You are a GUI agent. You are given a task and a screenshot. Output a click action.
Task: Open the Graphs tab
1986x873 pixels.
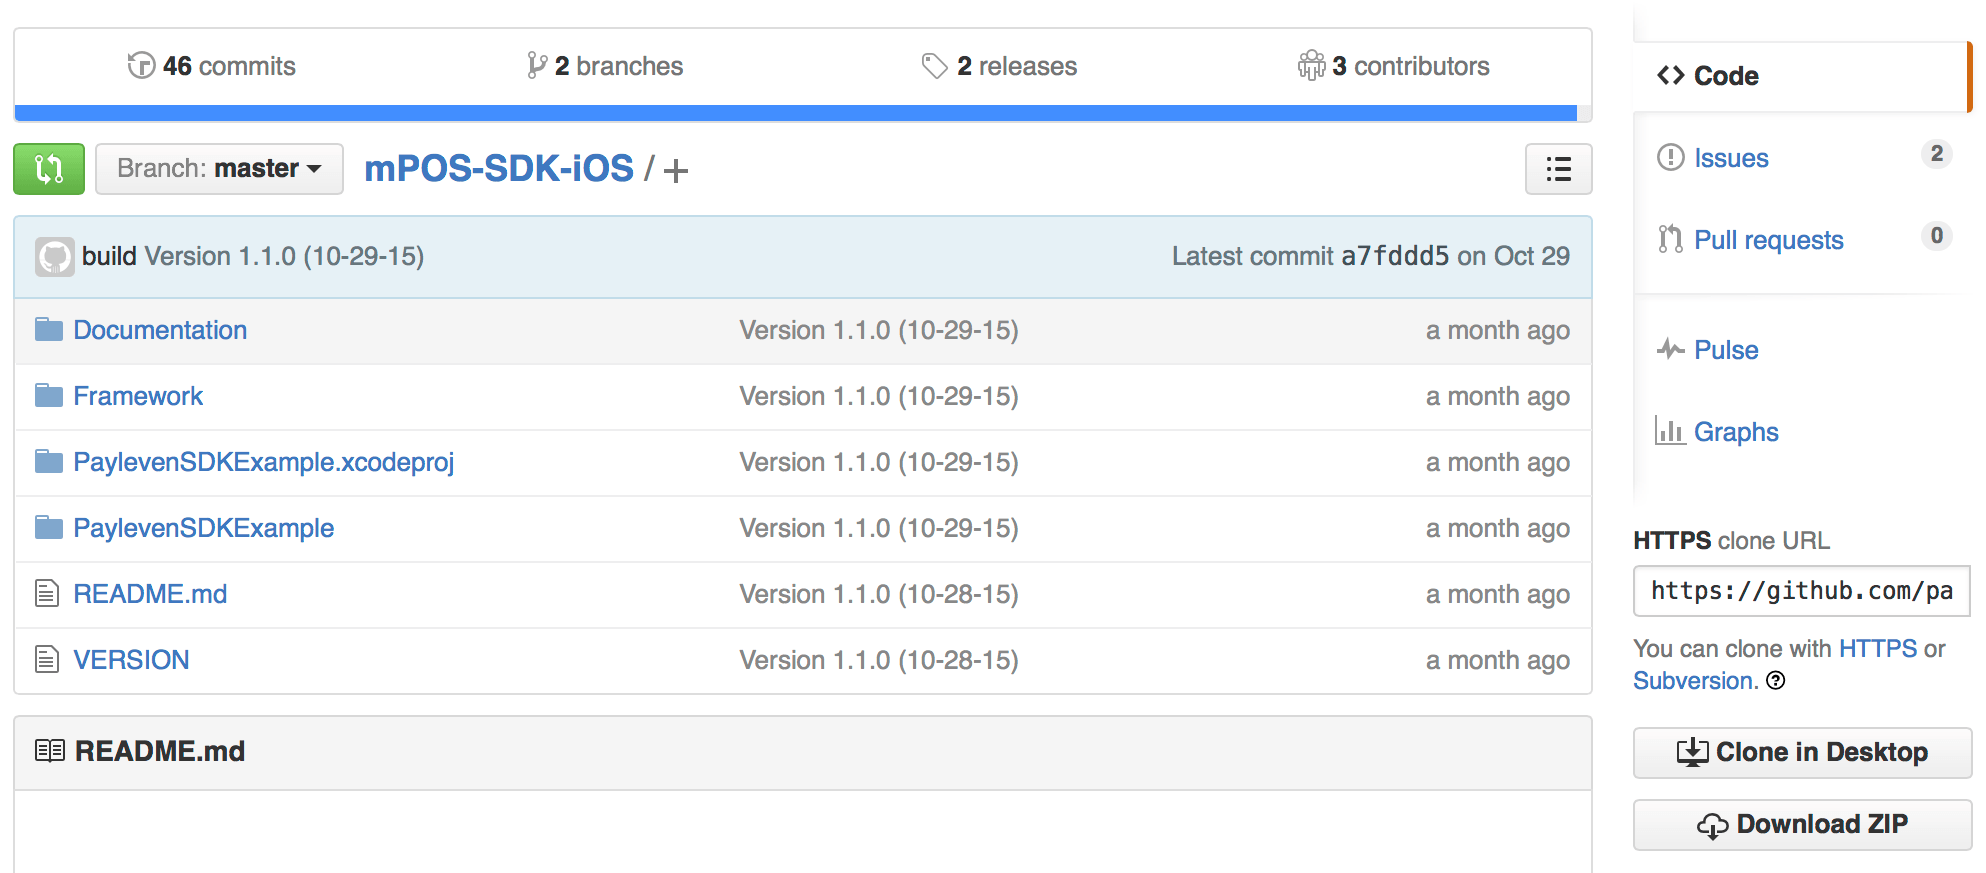point(1736,432)
